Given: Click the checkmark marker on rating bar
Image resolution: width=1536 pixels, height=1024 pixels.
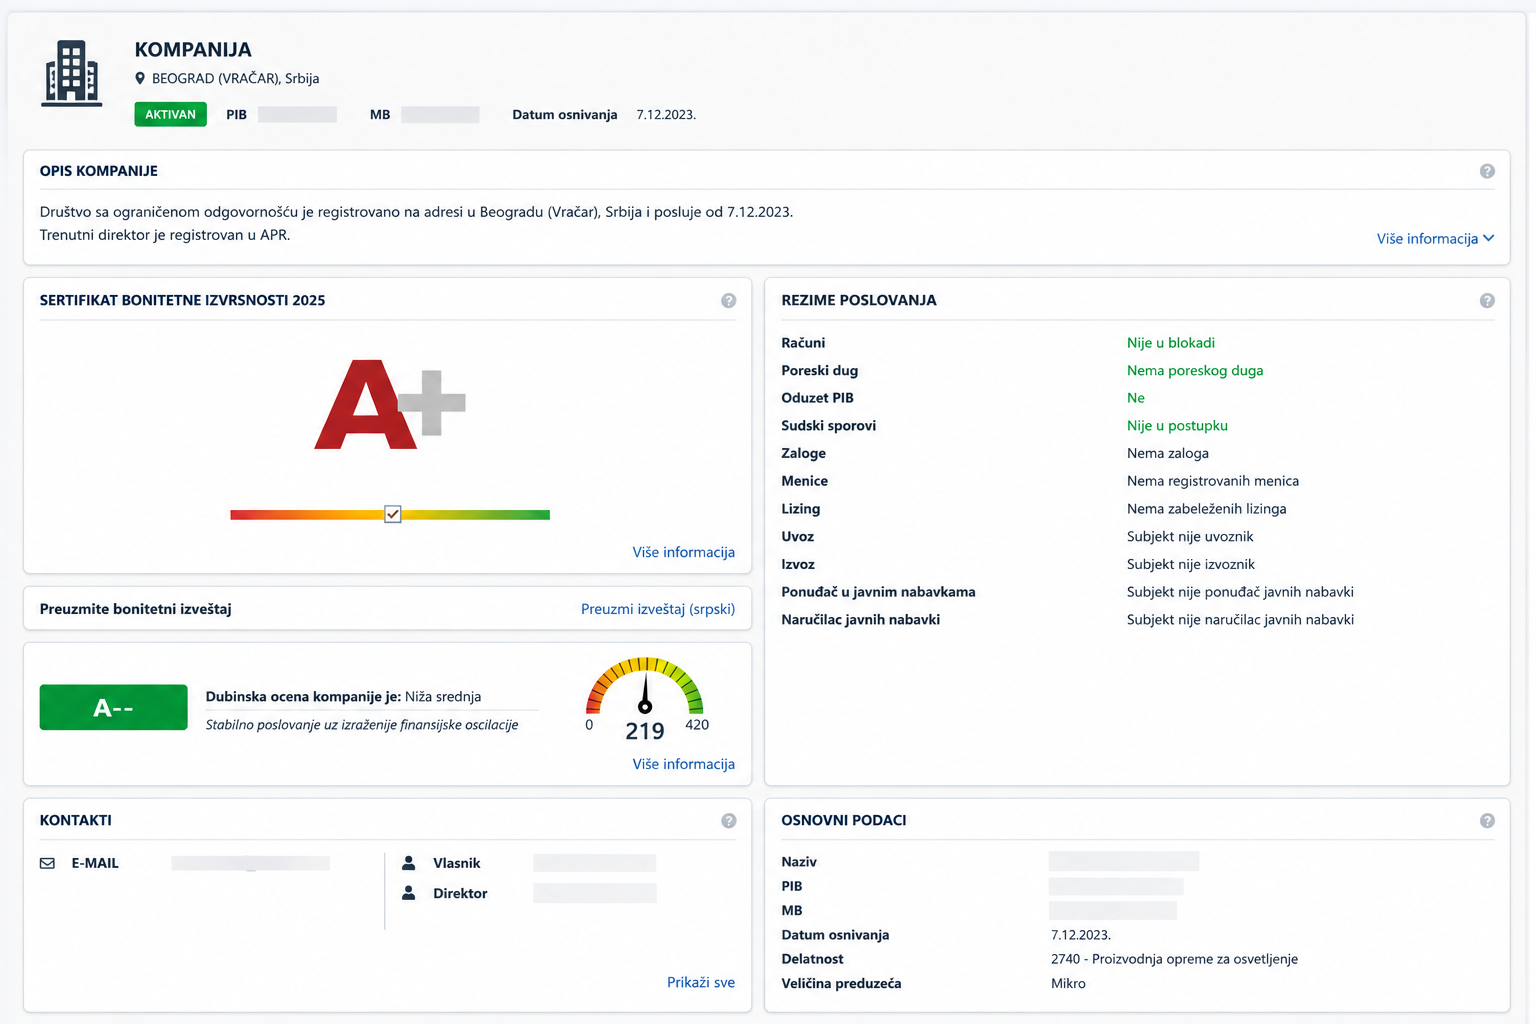Looking at the screenshot, I should click(393, 514).
